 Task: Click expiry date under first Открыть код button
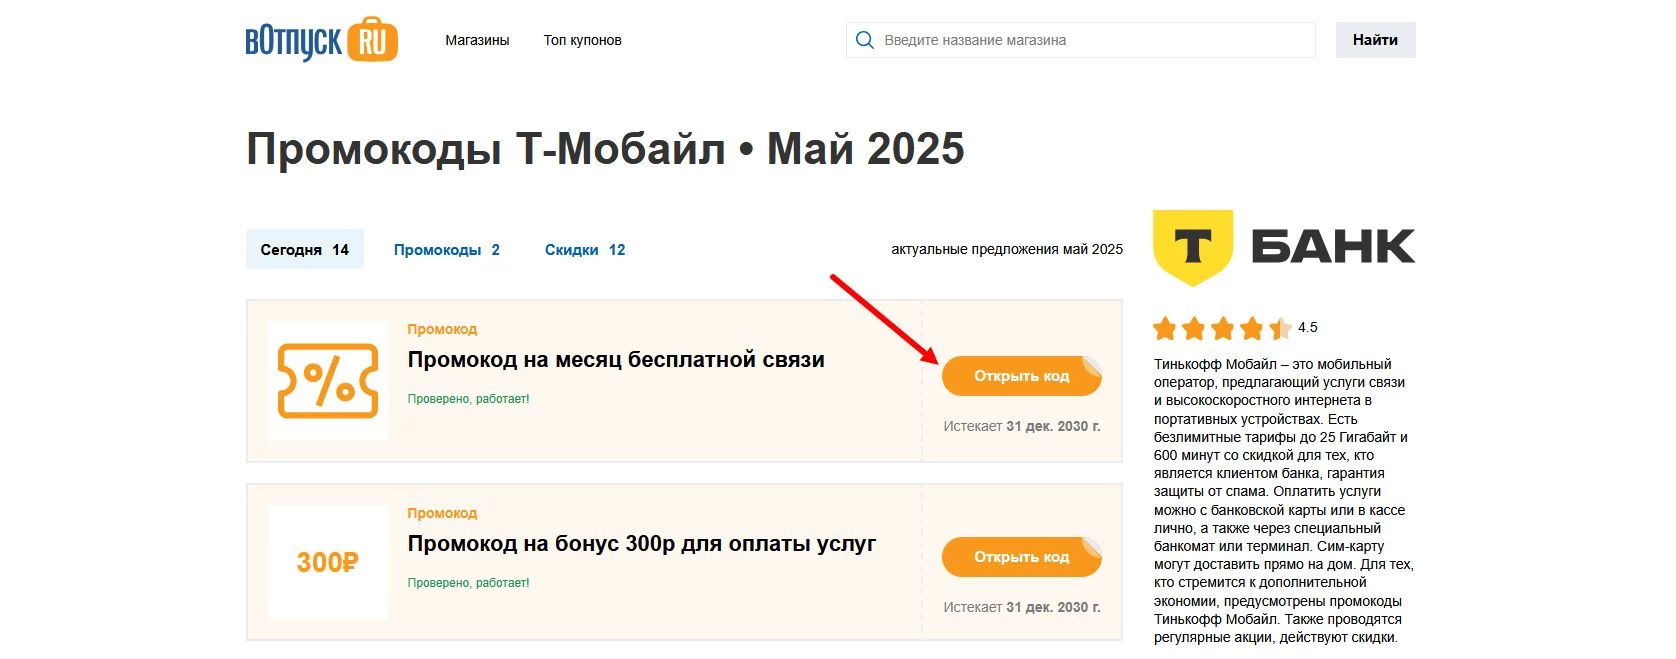pos(1022,426)
